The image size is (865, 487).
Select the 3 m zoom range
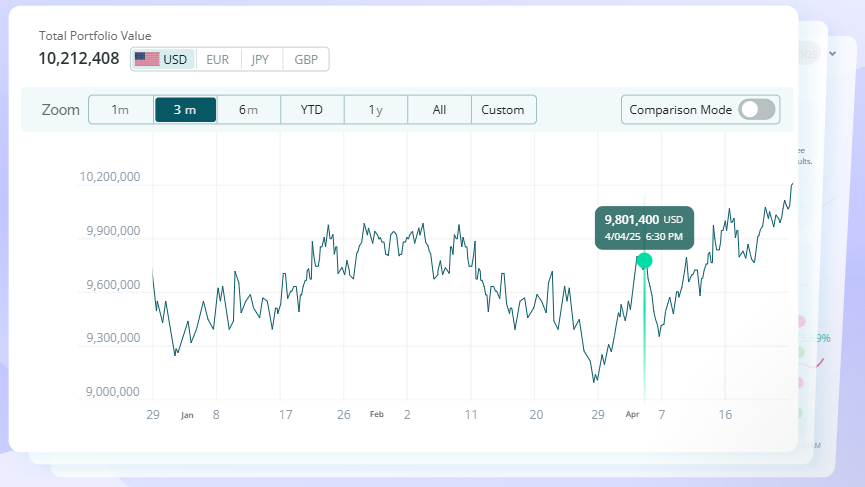pos(185,110)
